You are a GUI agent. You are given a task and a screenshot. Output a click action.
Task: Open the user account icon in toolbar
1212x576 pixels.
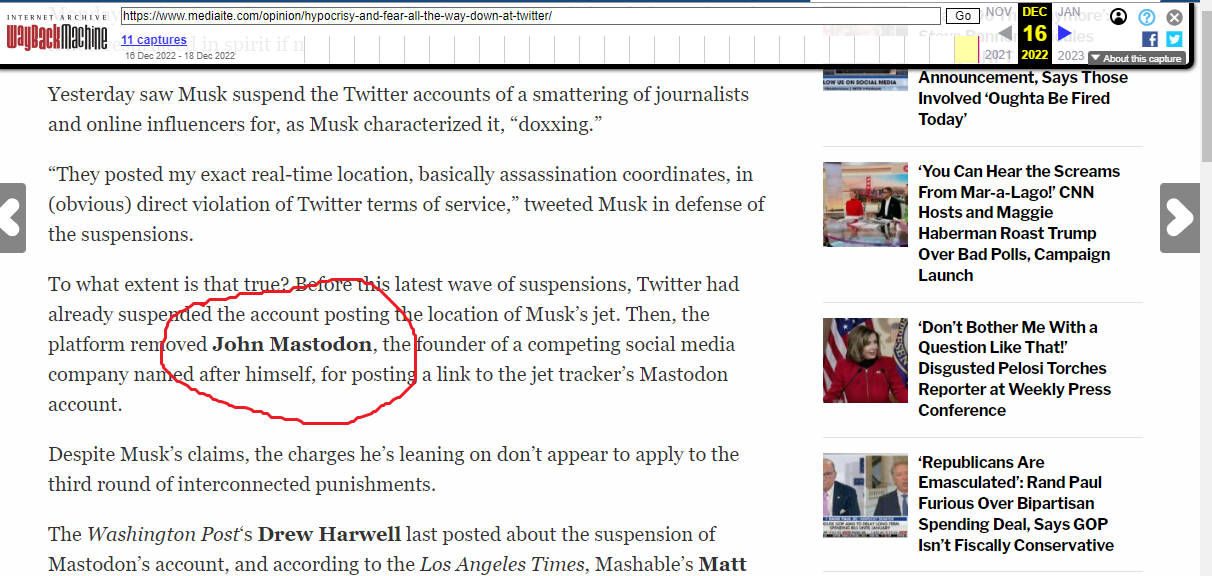click(x=1119, y=17)
